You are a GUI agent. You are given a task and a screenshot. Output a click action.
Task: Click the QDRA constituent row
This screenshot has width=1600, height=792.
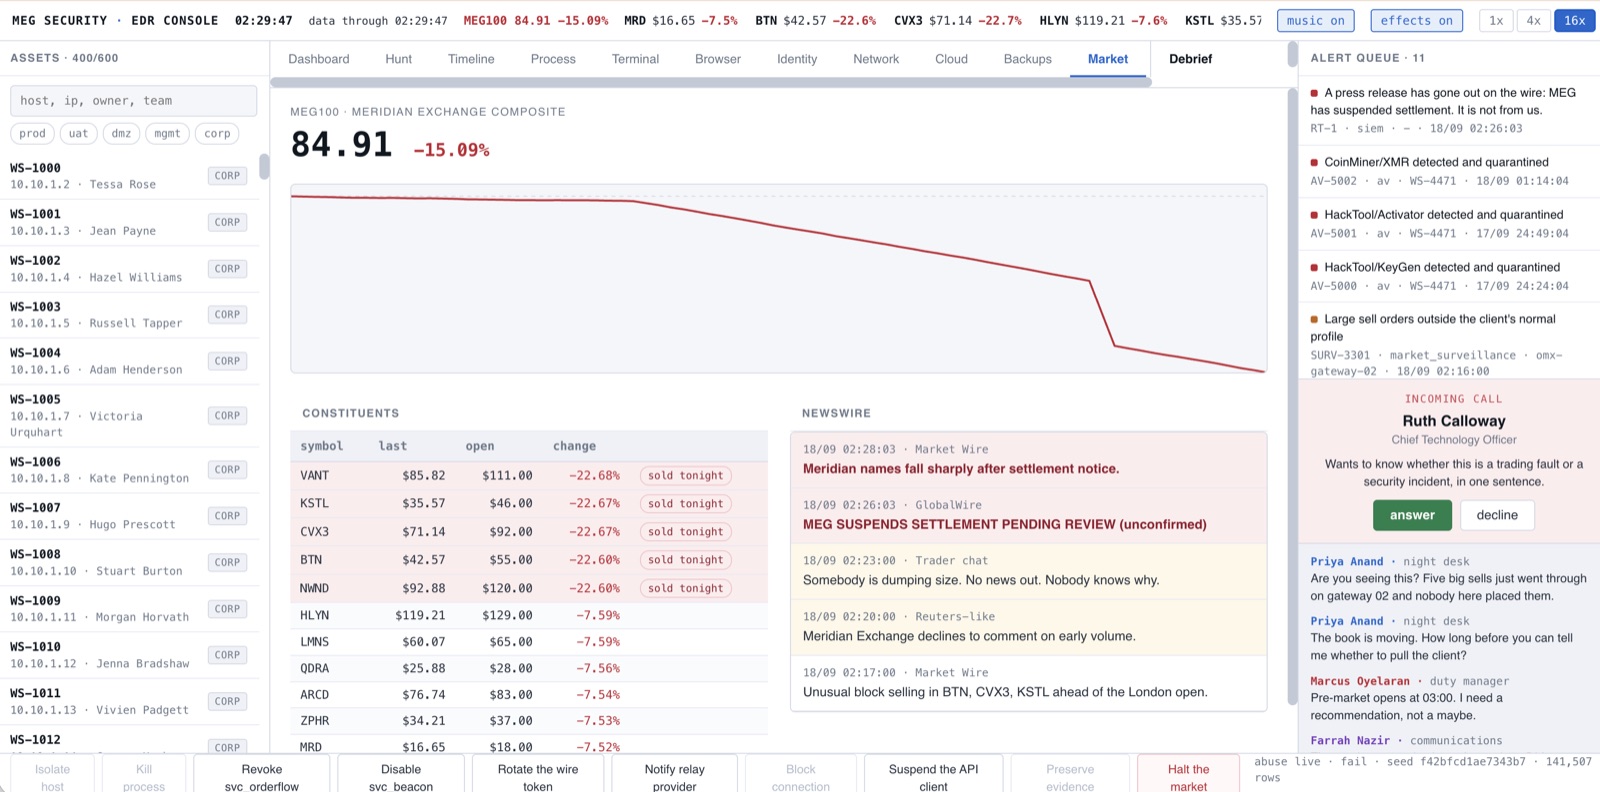pyautogui.click(x=529, y=668)
